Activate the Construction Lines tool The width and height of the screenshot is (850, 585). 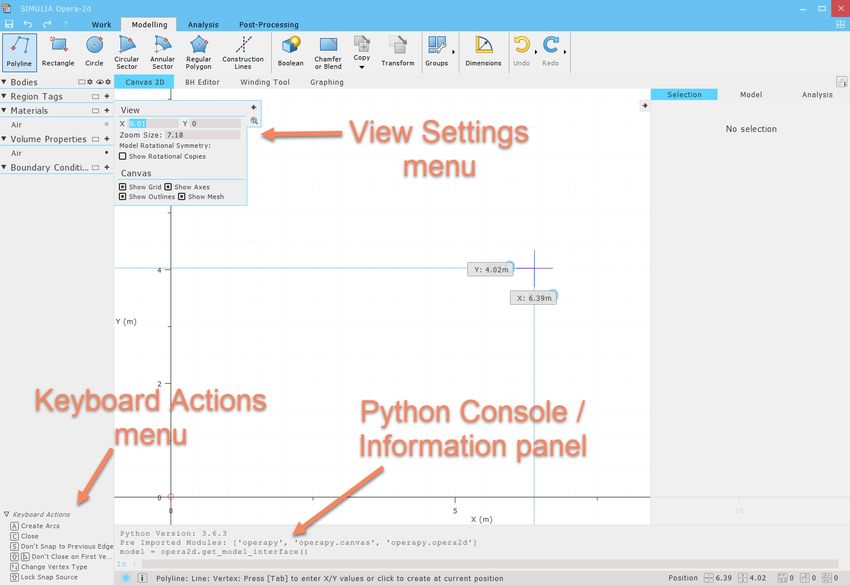(243, 53)
